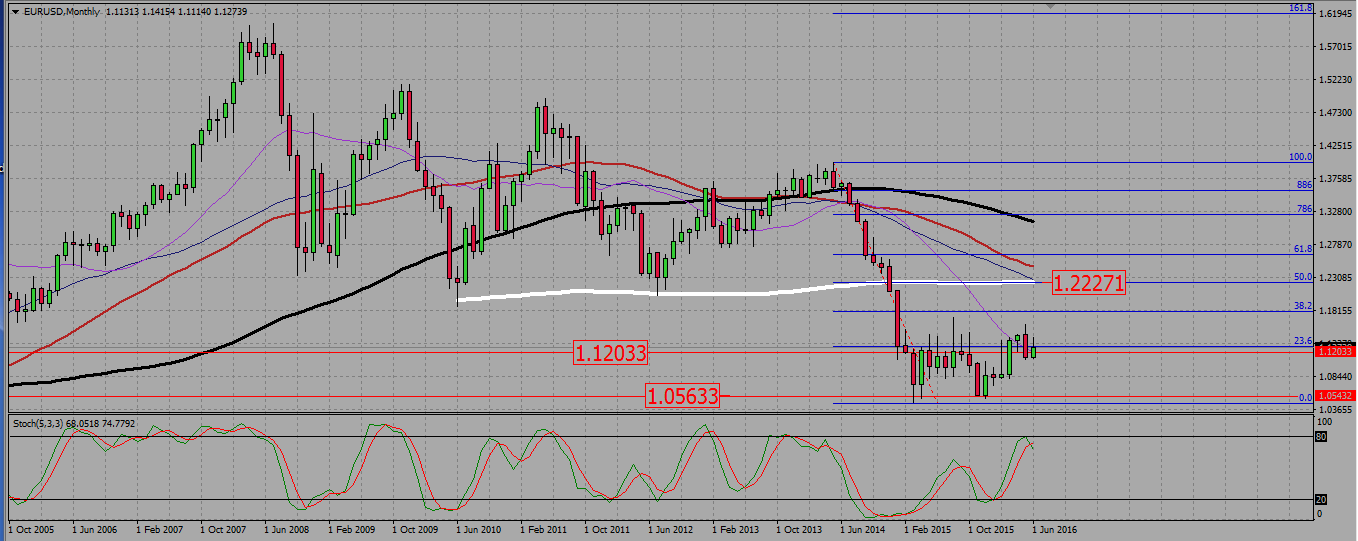This screenshot has width=1358, height=541.
Task: Click the 1 Jun 2016 date label
Action: click(x=1057, y=530)
